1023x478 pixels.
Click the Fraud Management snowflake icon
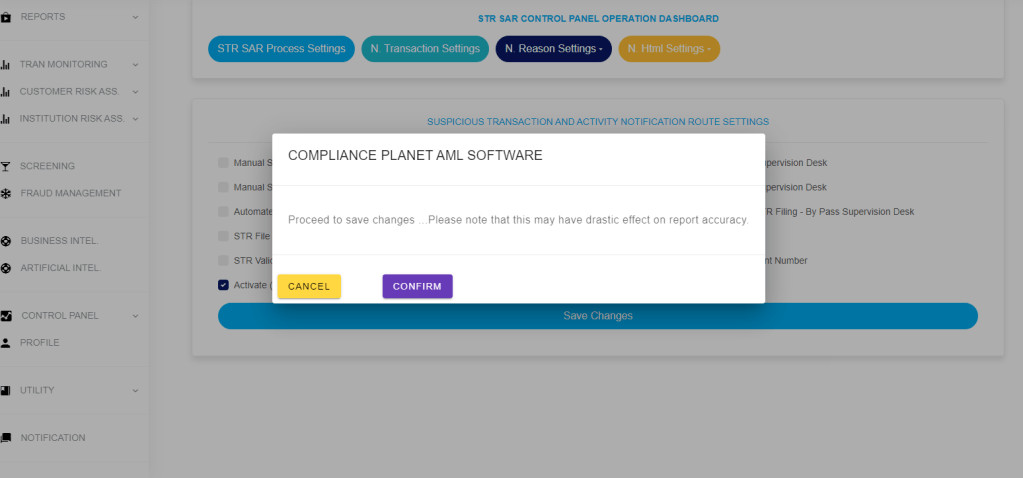tap(6, 193)
